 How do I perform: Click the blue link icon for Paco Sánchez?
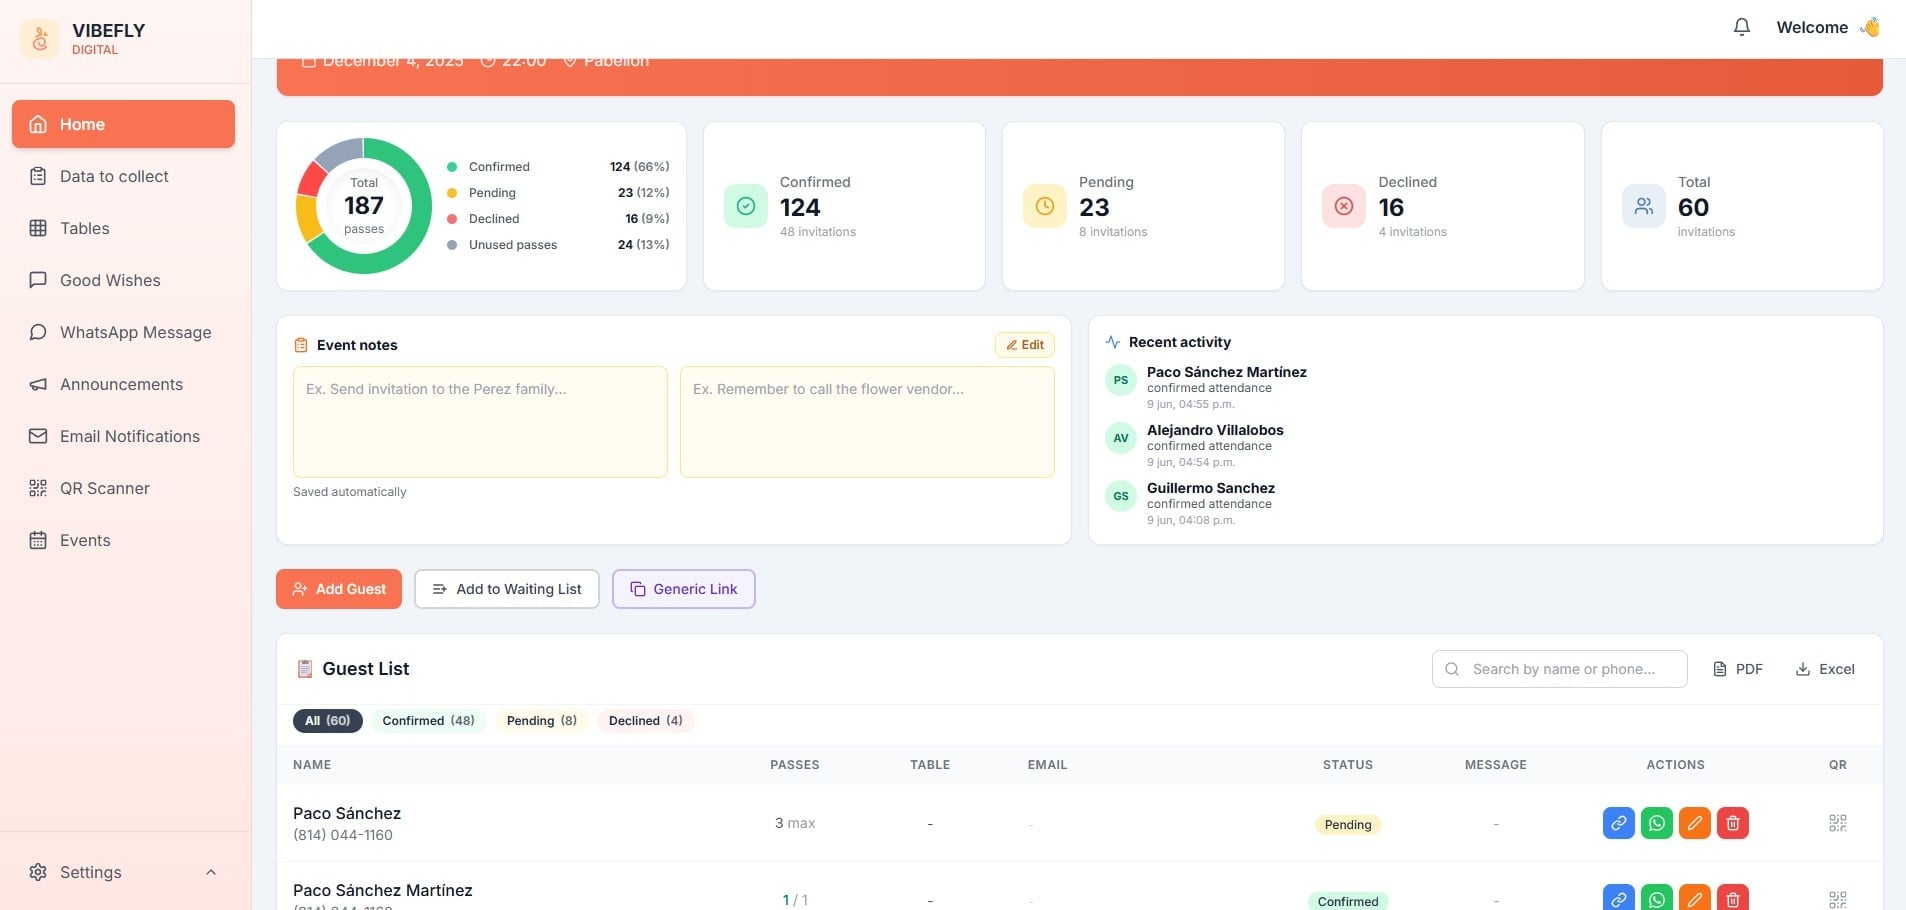click(x=1618, y=823)
